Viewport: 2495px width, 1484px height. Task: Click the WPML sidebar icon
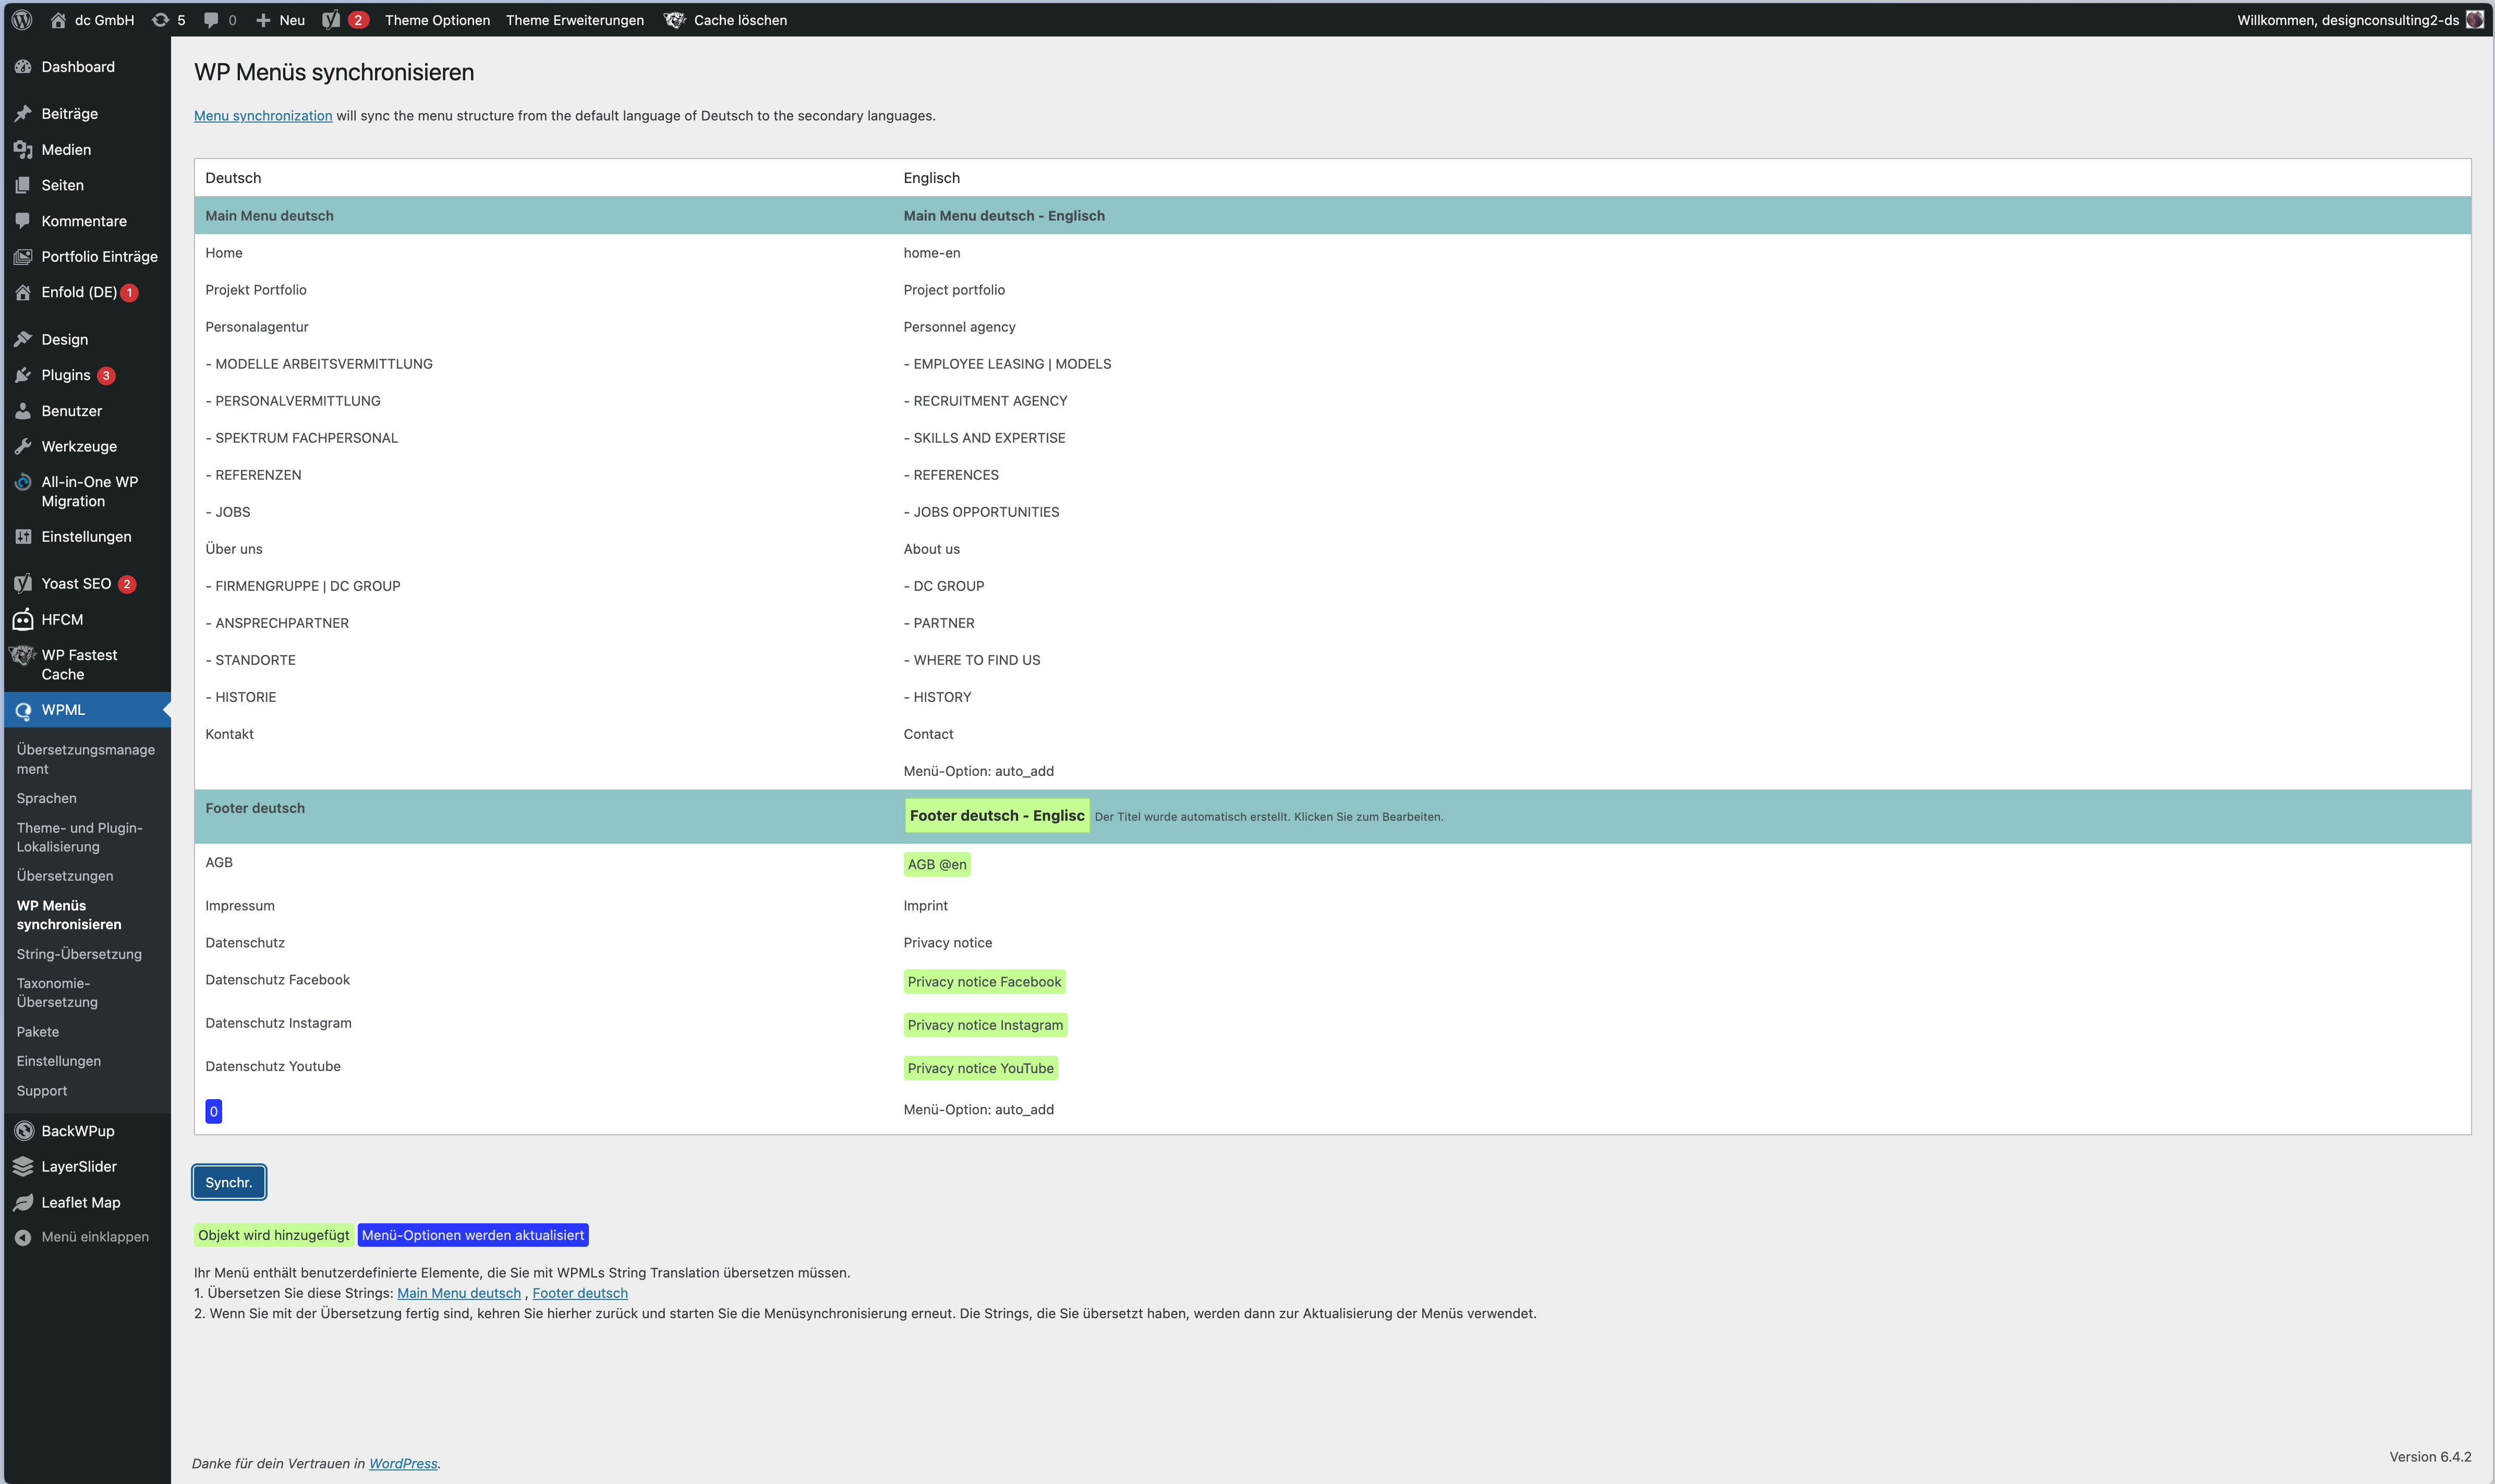tap(23, 710)
